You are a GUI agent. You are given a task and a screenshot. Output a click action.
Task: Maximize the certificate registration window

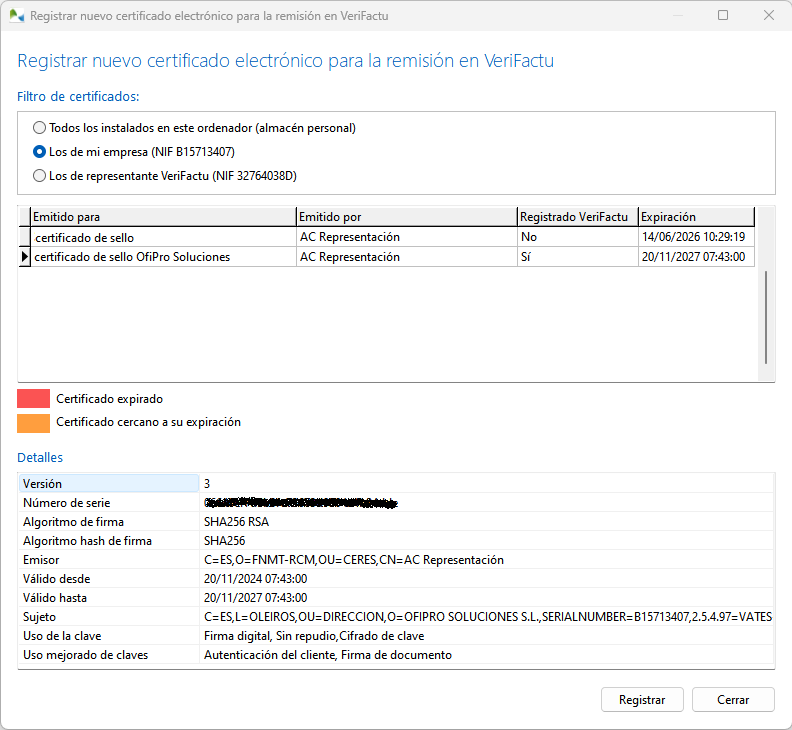point(723,16)
